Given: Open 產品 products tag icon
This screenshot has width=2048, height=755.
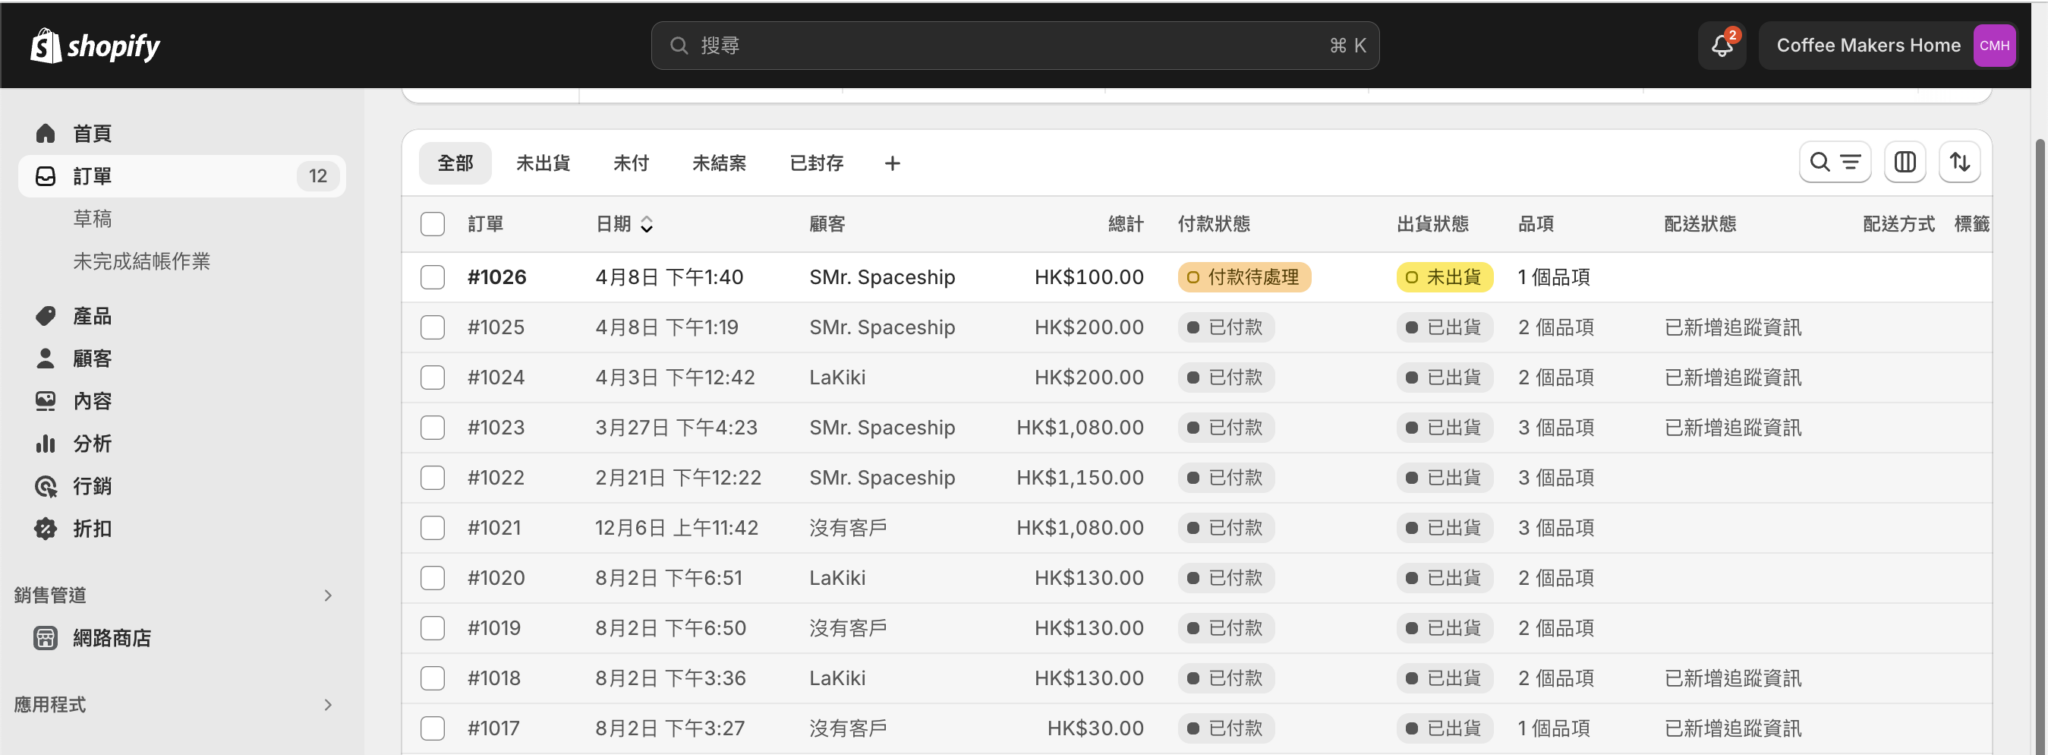Looking at the screenshot, I should pyautogui.click(x=46, y=316).
